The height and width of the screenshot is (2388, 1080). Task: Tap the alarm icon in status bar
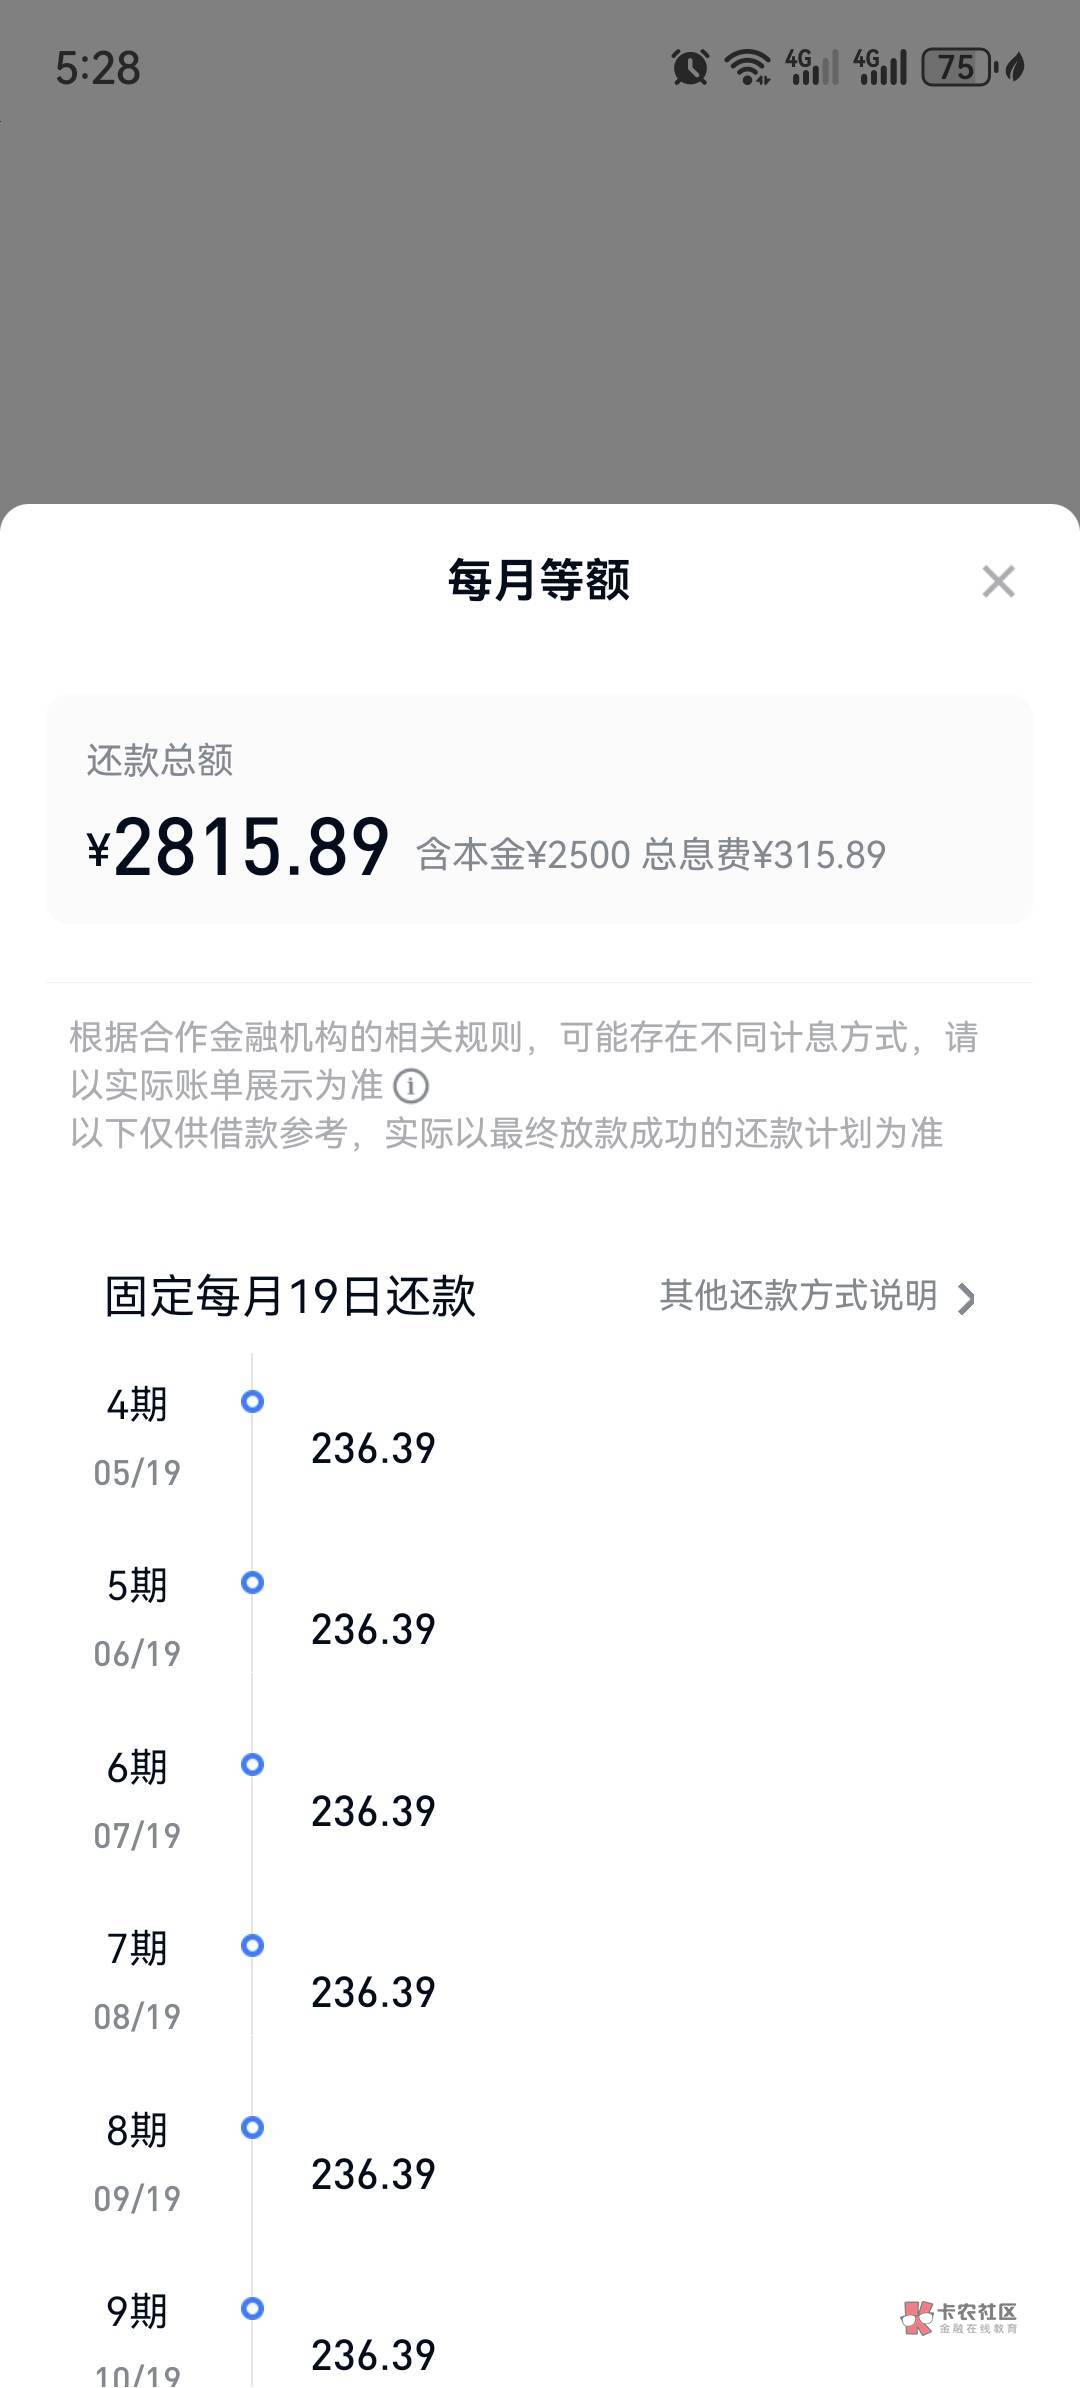689,68
